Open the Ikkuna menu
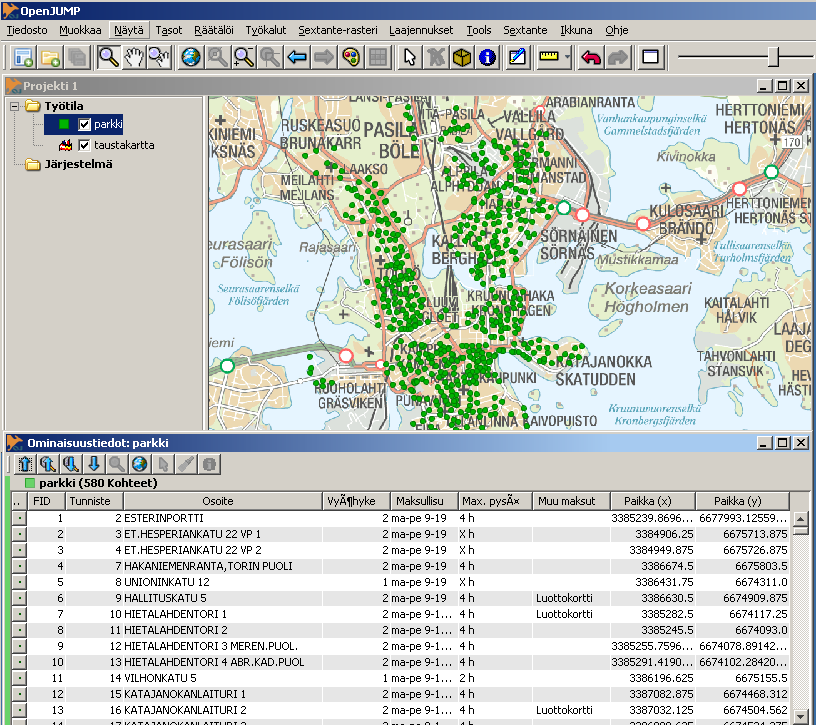Viewport: 816px width, 725px height. (576, 30)
